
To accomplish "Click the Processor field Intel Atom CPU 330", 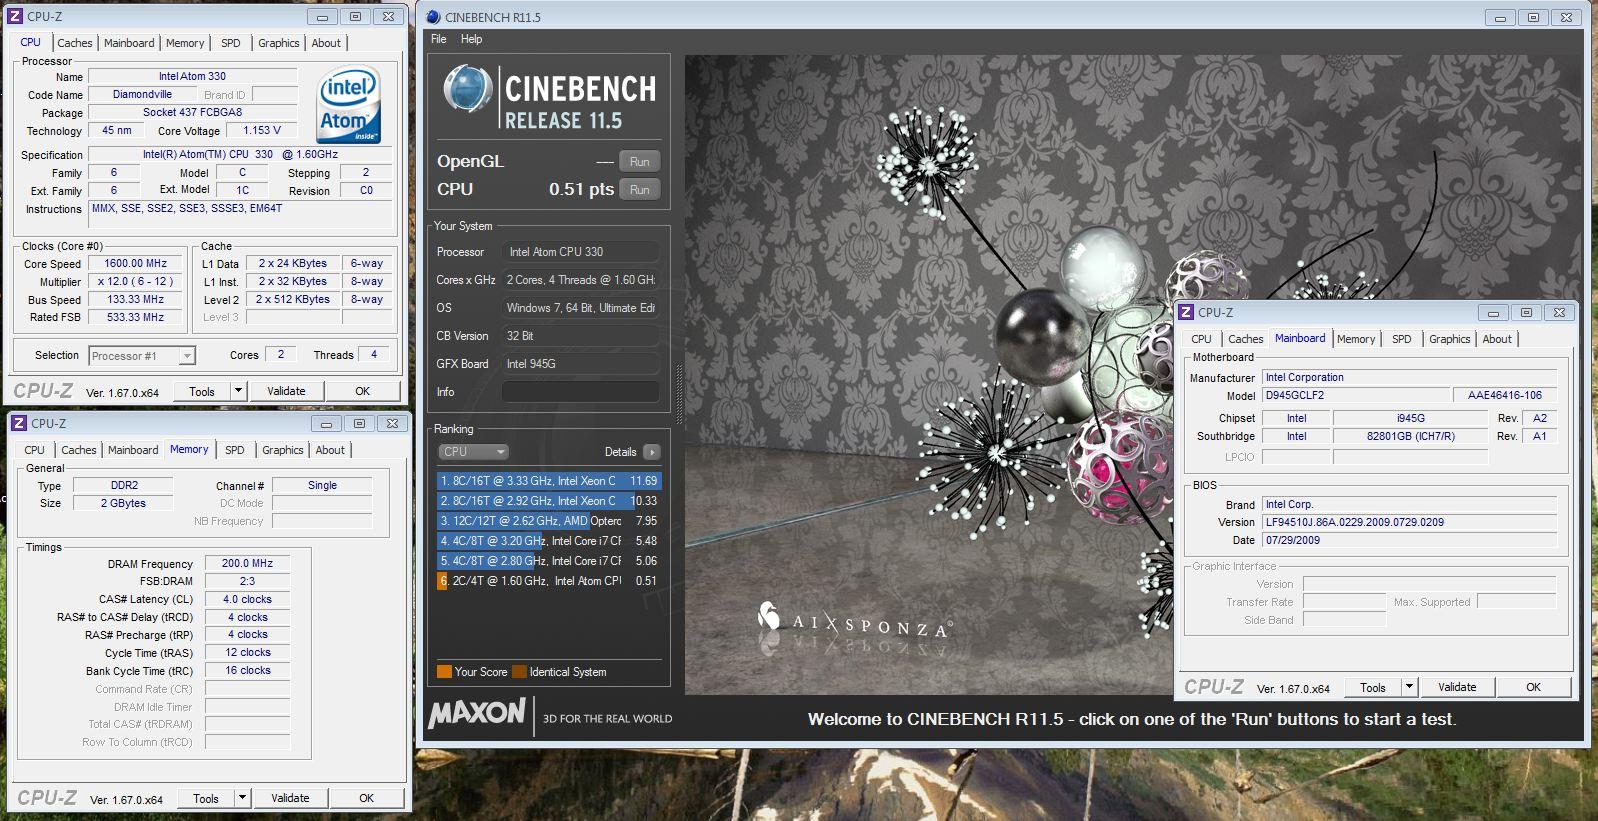I will click(580, 252).
